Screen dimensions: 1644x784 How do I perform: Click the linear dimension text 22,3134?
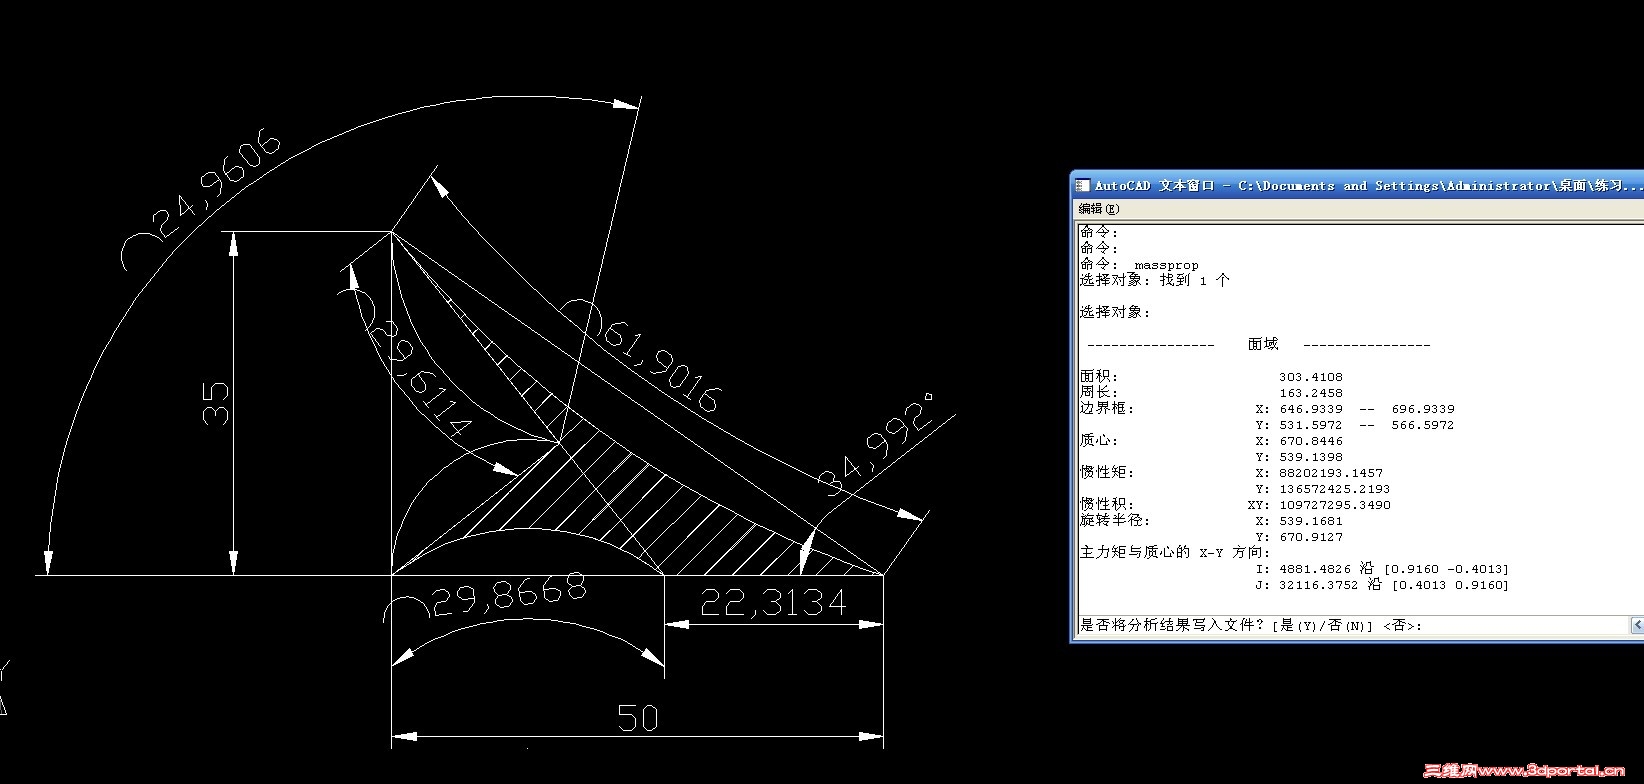[x=773, y=602]
